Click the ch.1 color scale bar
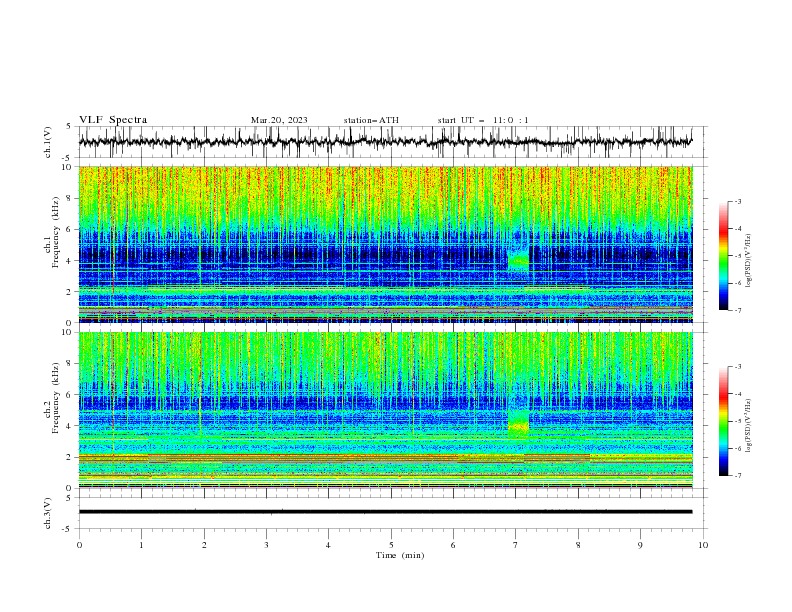 click(723, 256)
